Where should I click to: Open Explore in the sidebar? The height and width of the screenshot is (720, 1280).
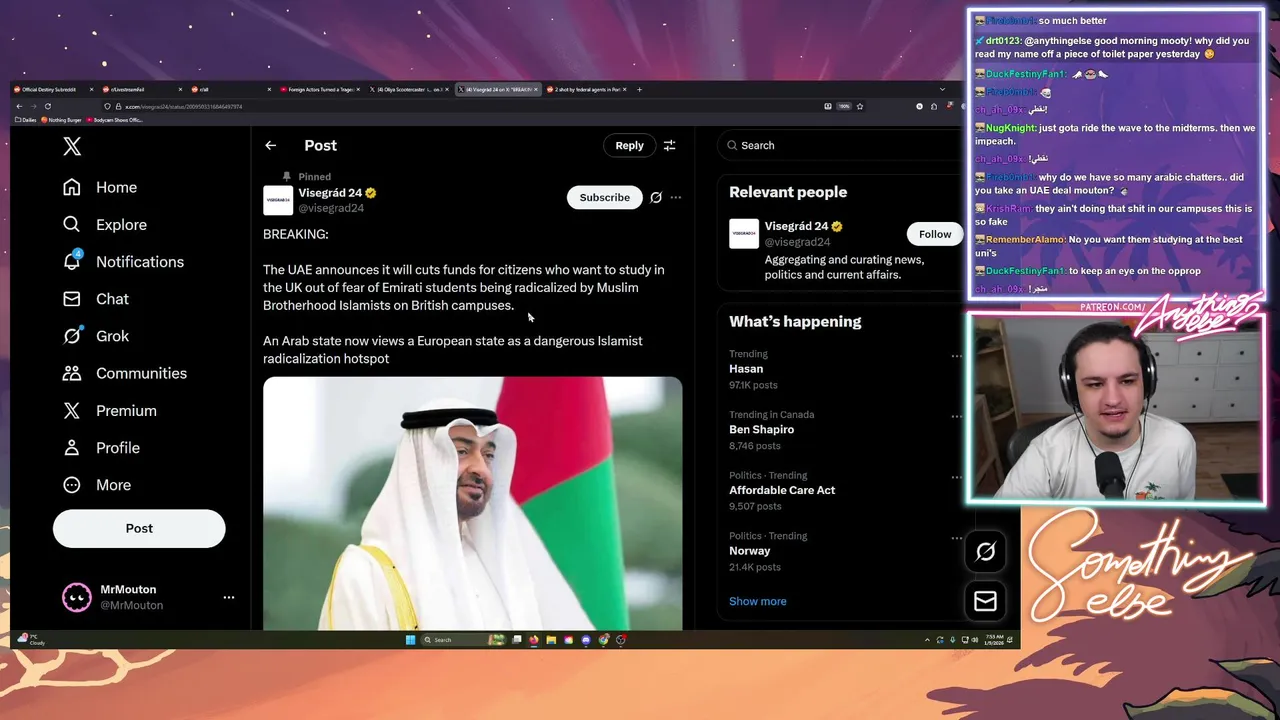point(104,225)
